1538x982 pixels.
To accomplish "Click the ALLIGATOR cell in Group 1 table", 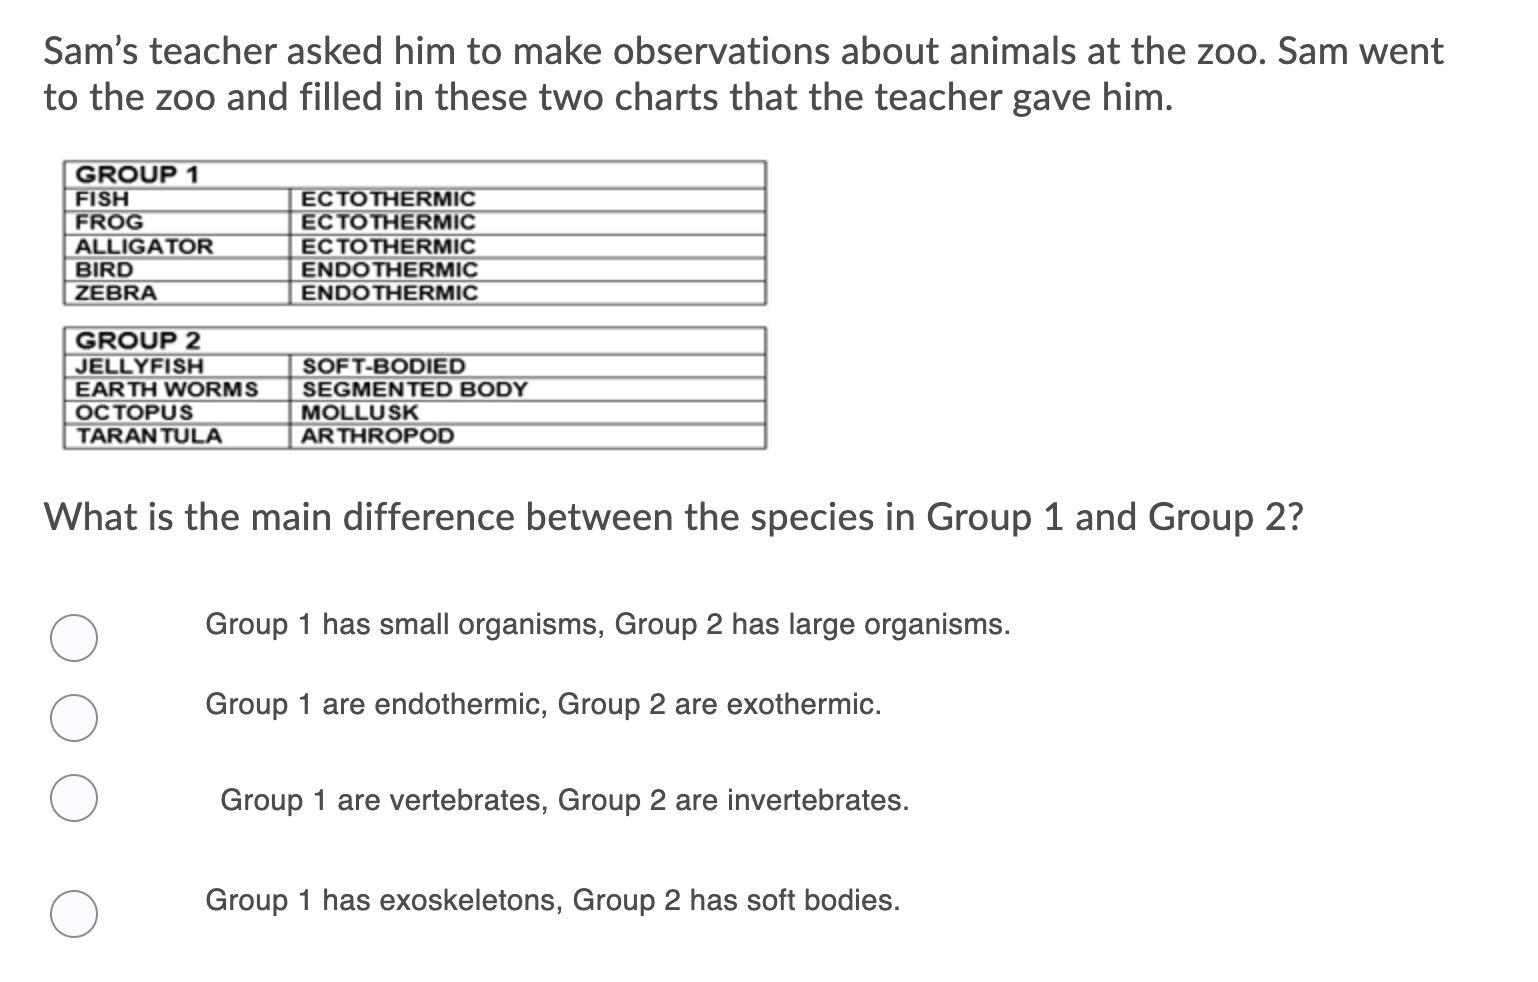I will (178, 246).
